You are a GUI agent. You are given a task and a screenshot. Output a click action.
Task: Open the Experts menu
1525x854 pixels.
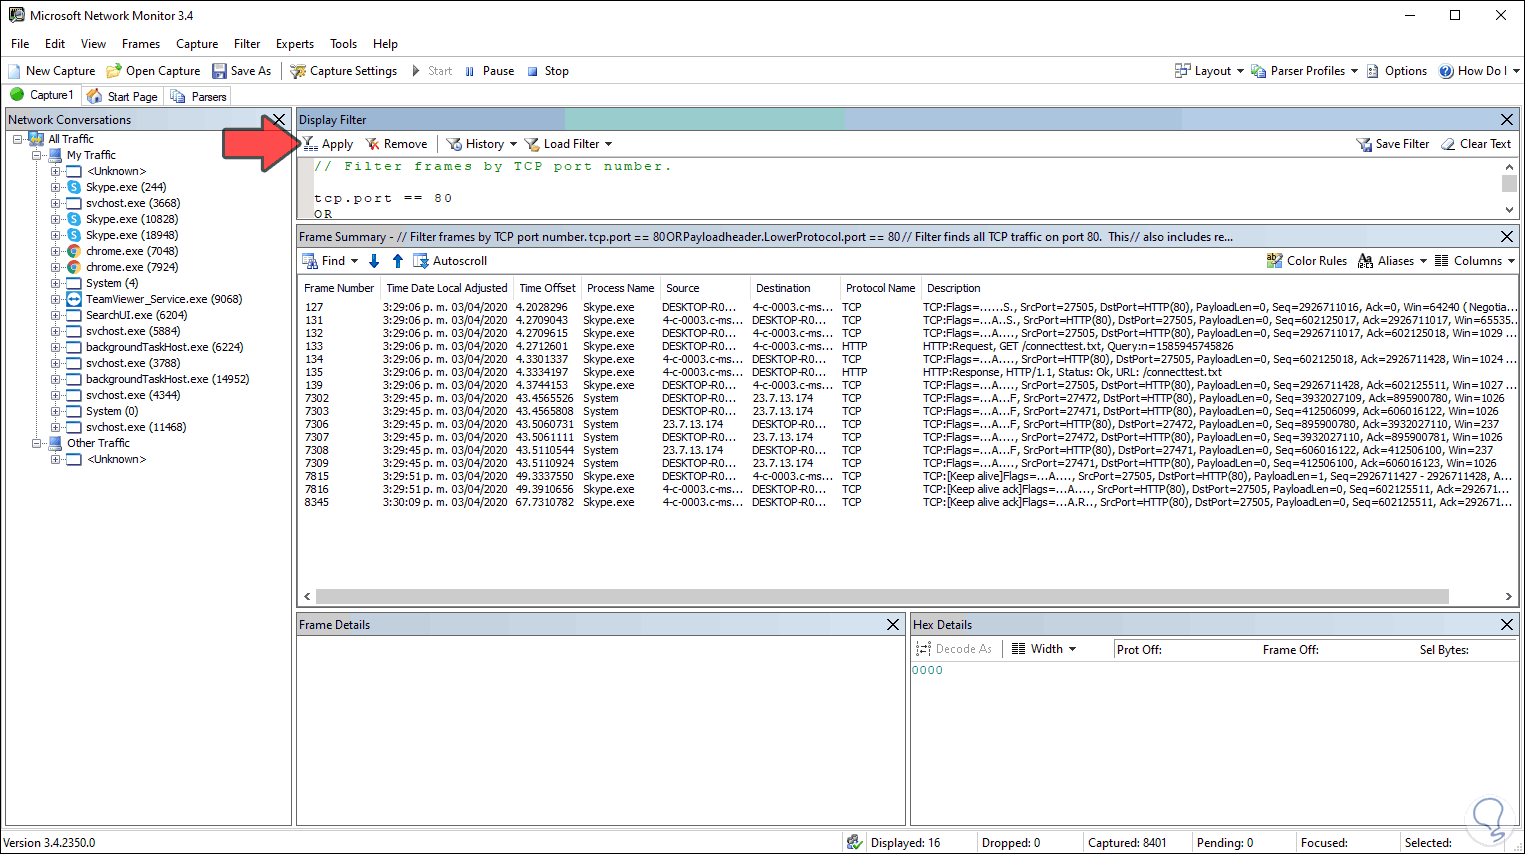coord(295,44)
